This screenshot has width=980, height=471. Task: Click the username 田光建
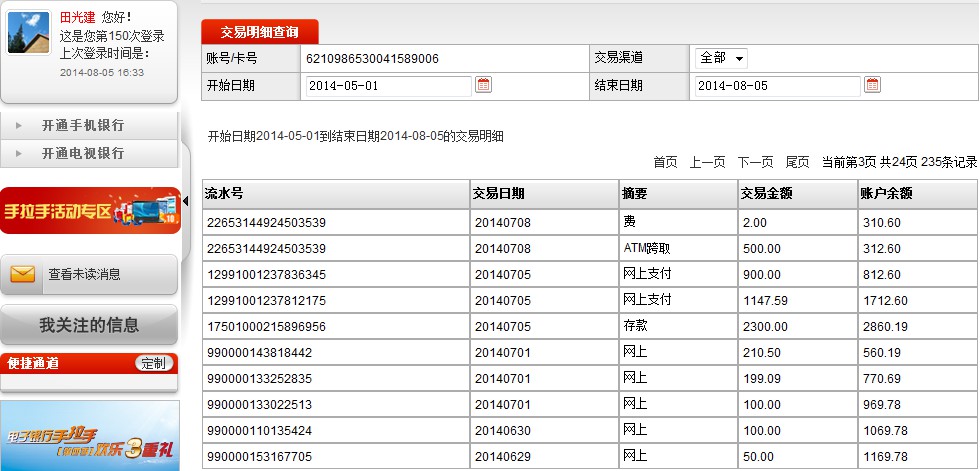[78, 17]
